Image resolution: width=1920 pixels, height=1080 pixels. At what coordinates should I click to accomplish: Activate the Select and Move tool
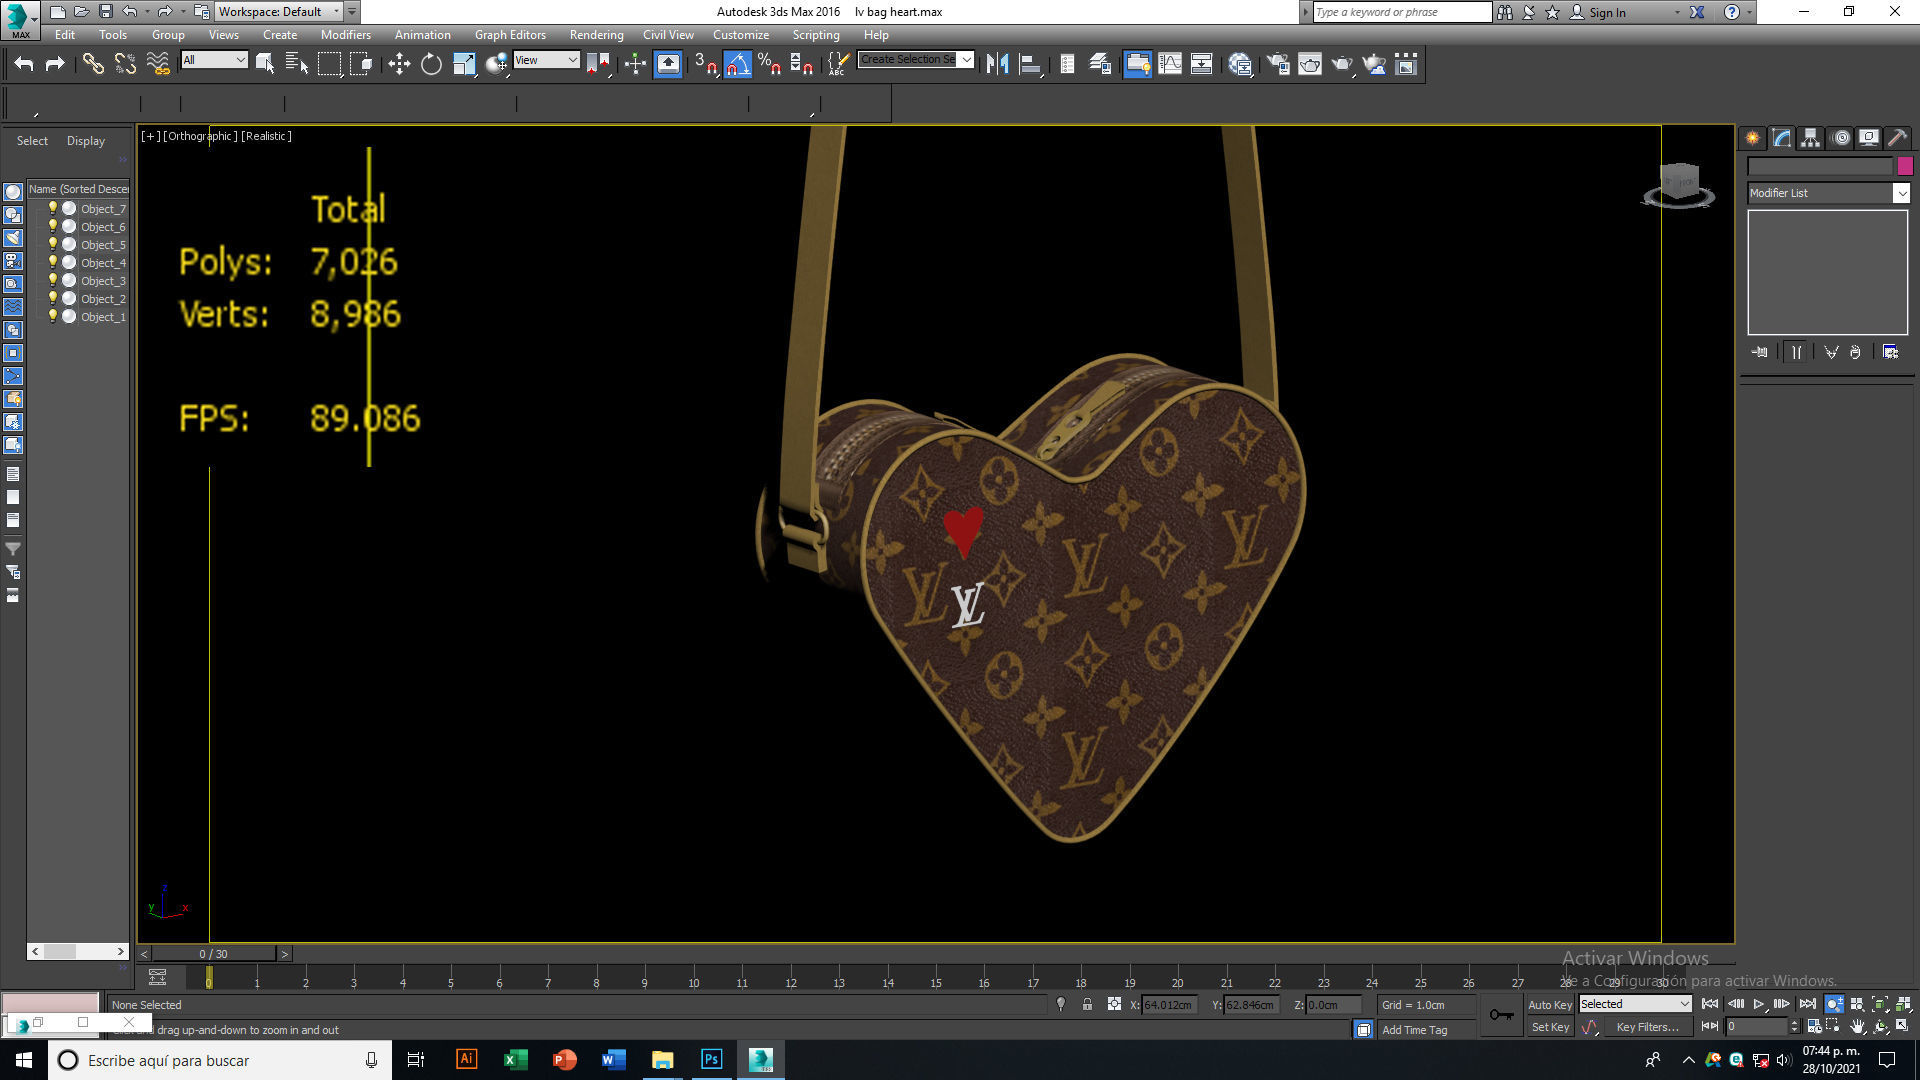coord(399,64)
